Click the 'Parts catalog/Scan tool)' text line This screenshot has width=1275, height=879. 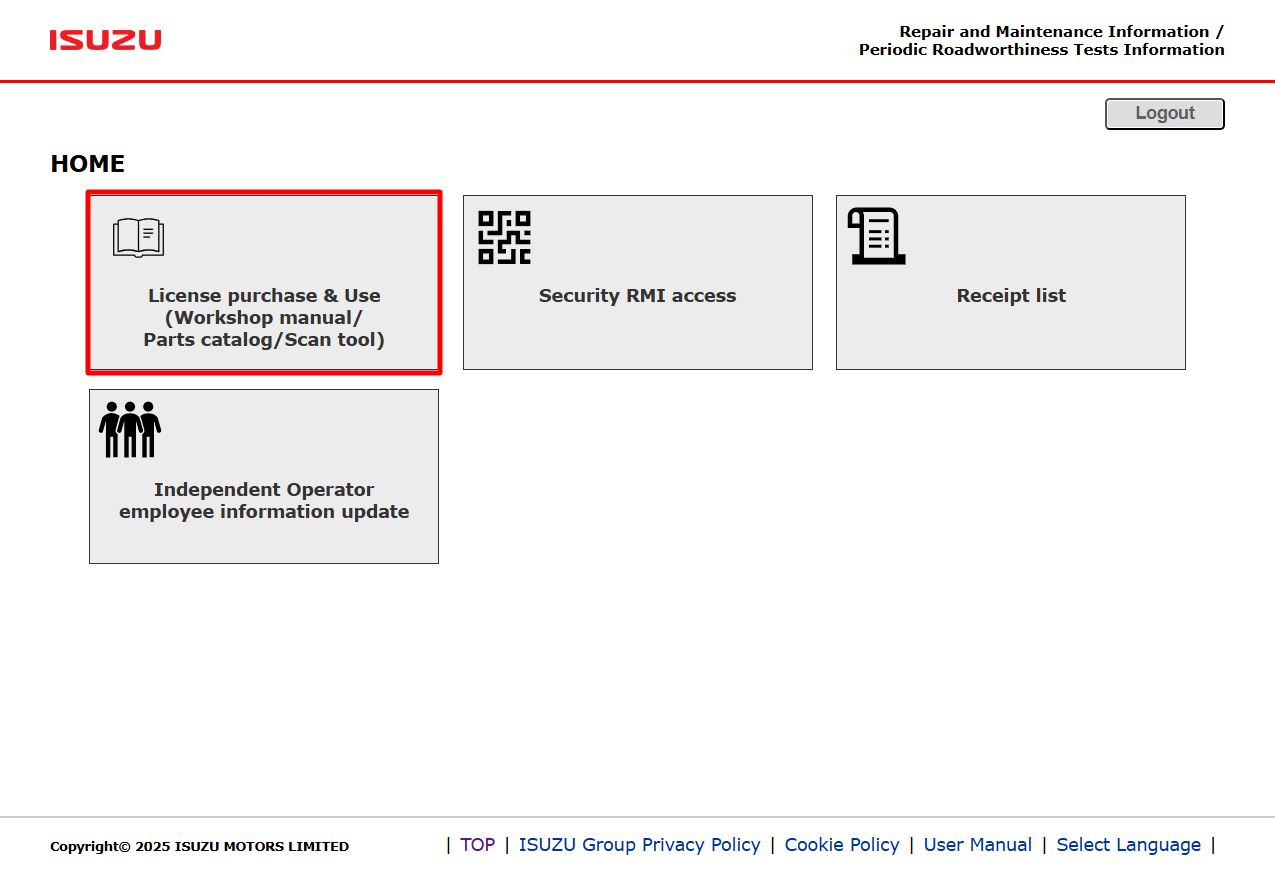[x=264, y=340]
